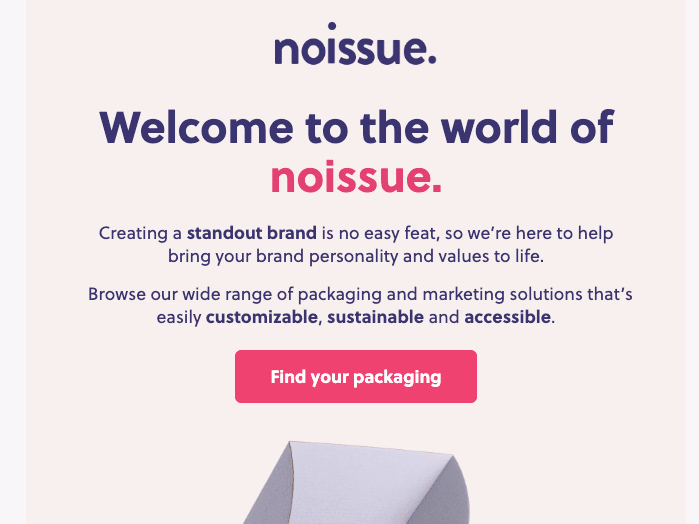The image size is (699, 524).
Task: Select the bold word accessible
Action: [507, 318]
